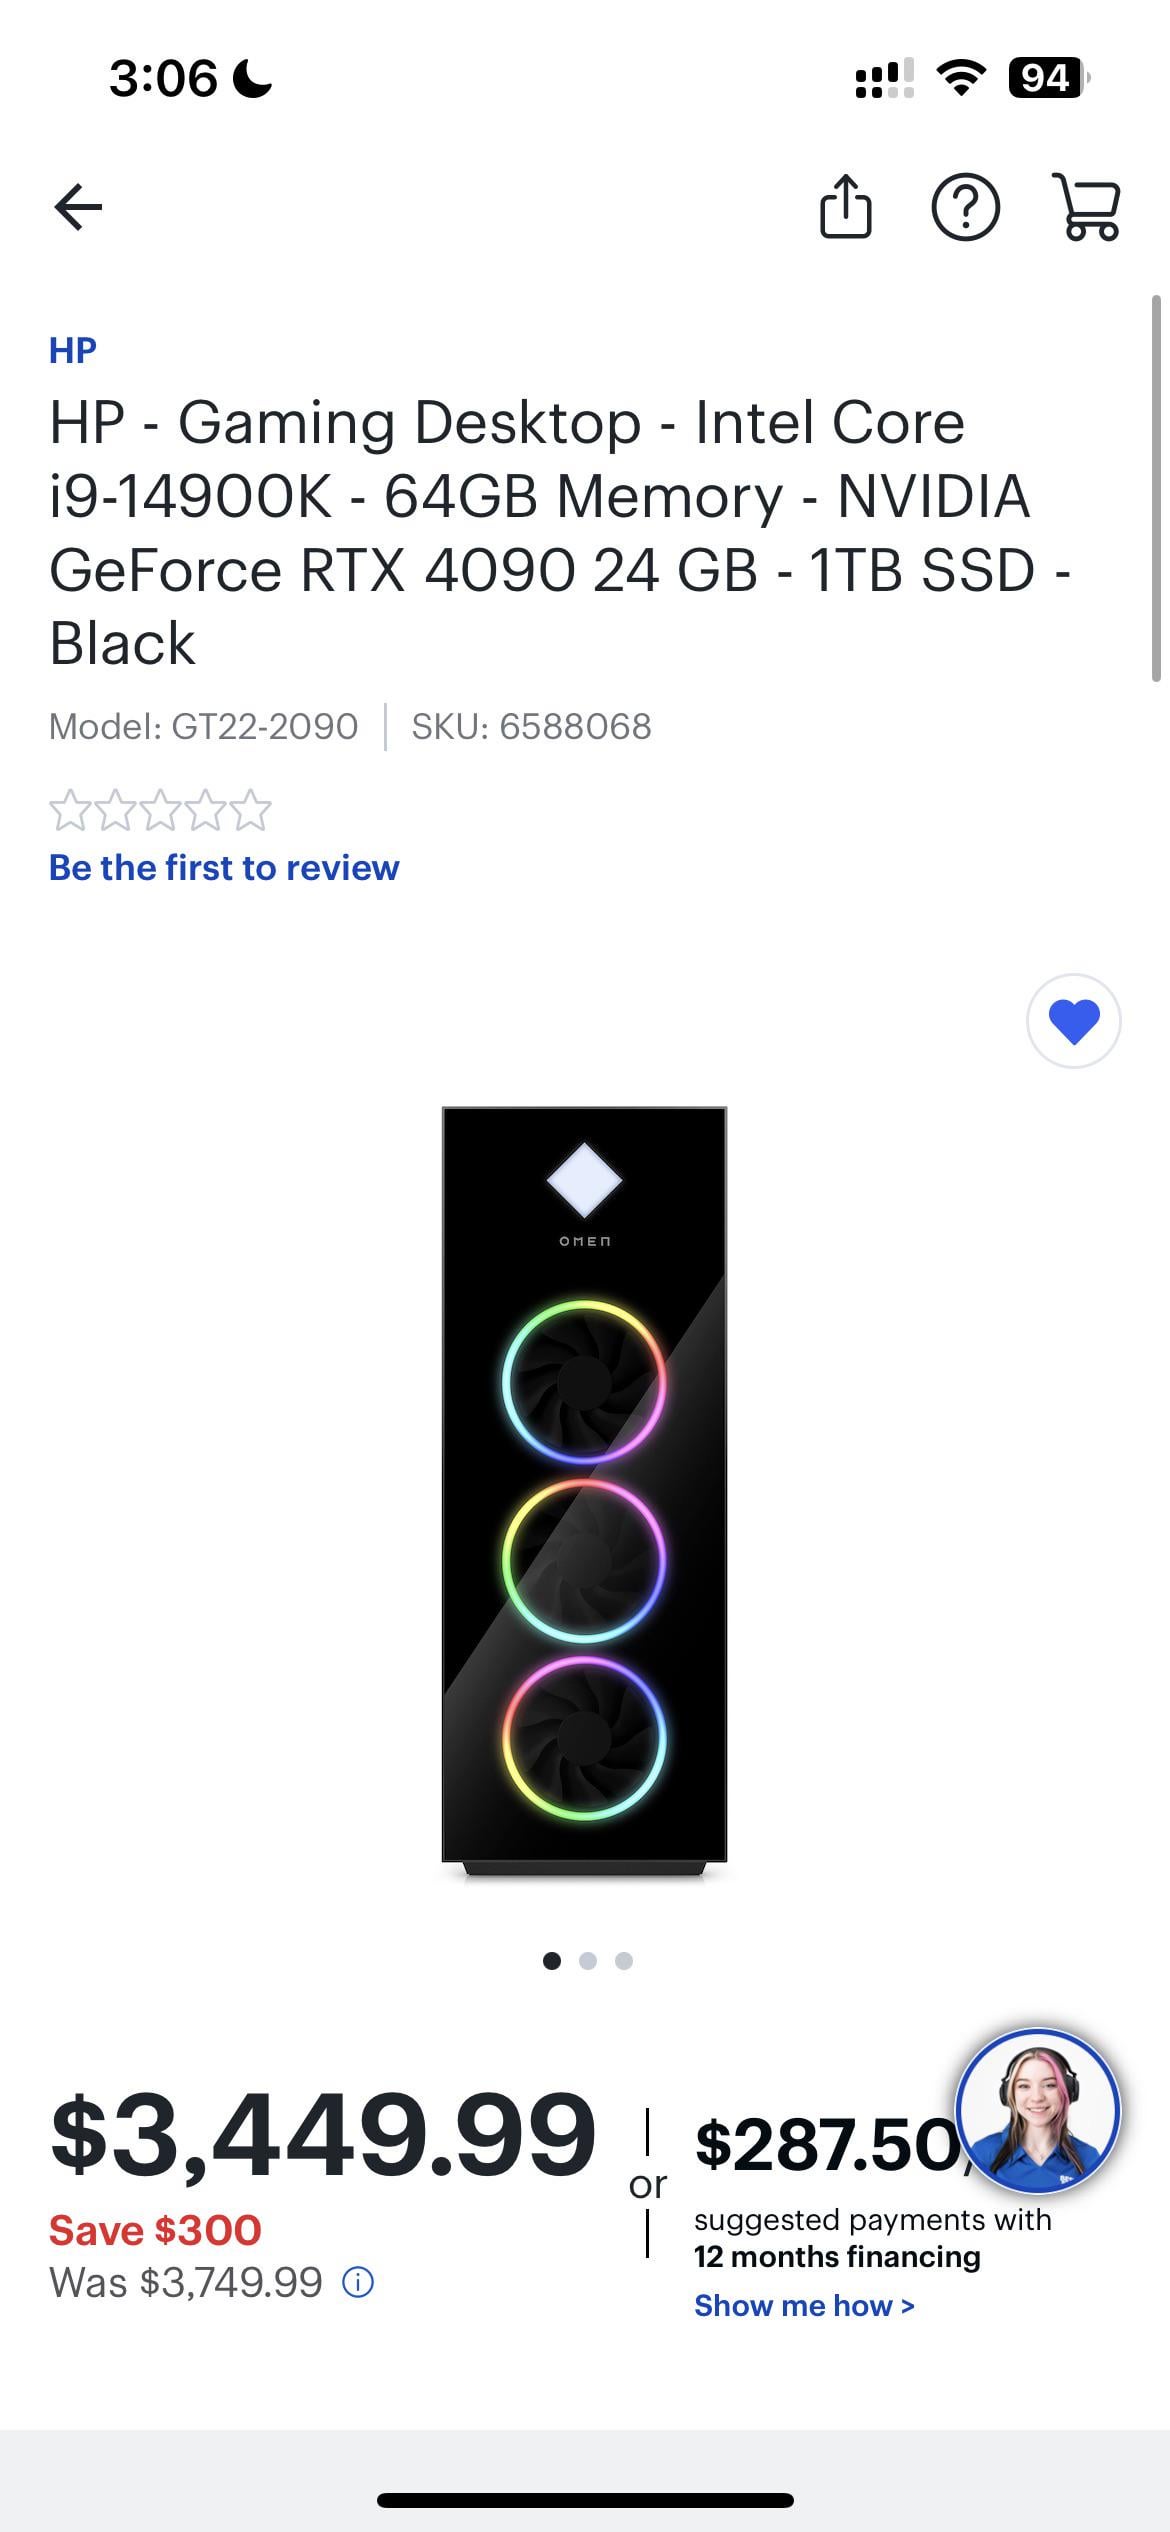Open the help question mark icon
The image size is (1170, 2532).
pos(965,208)
